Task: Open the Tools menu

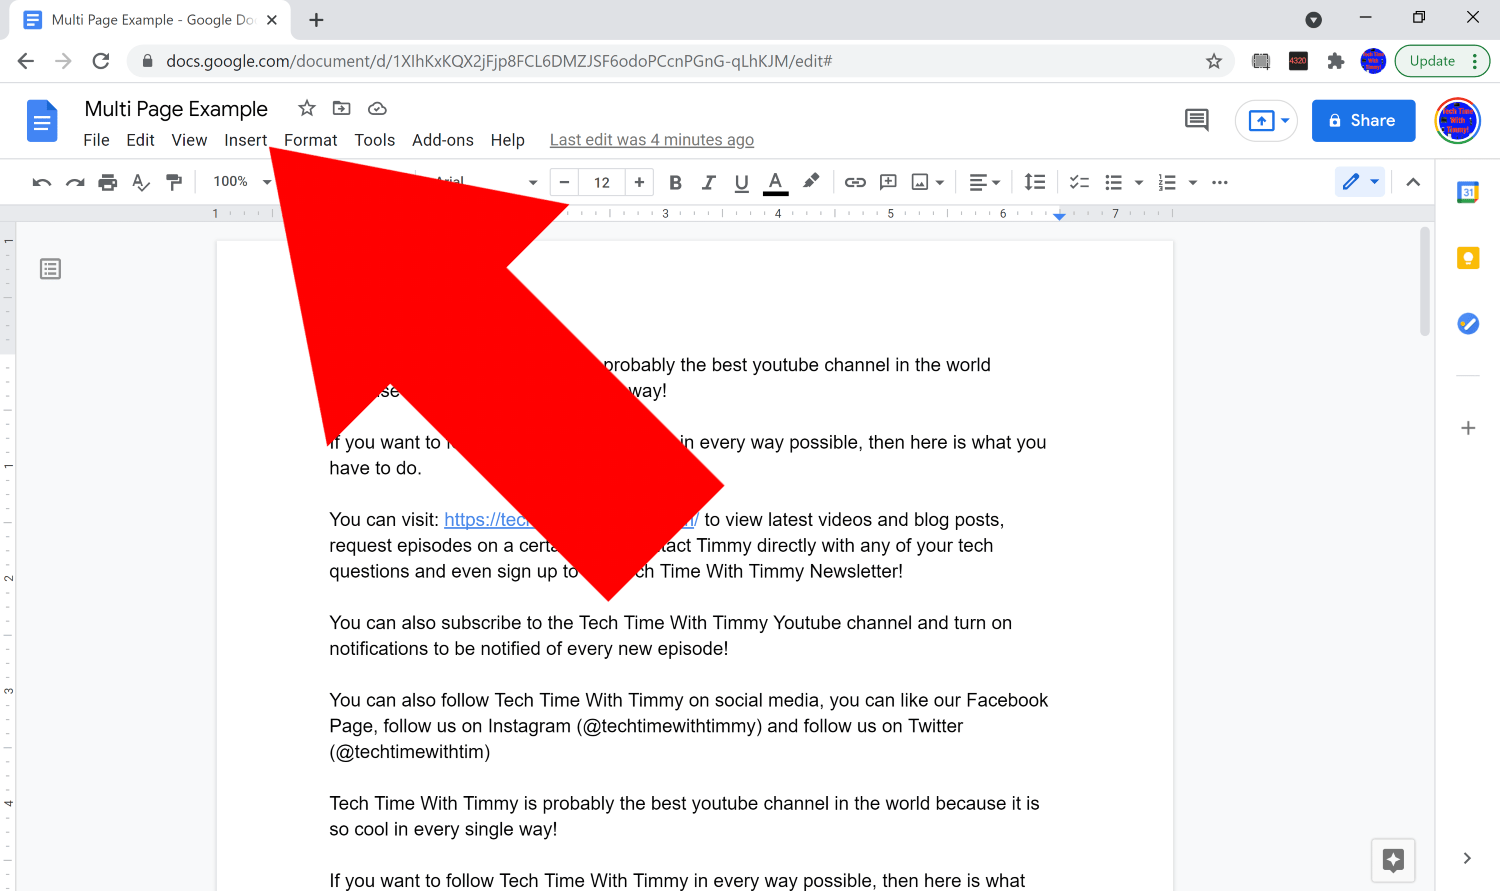Action: [x=375, y=140]
